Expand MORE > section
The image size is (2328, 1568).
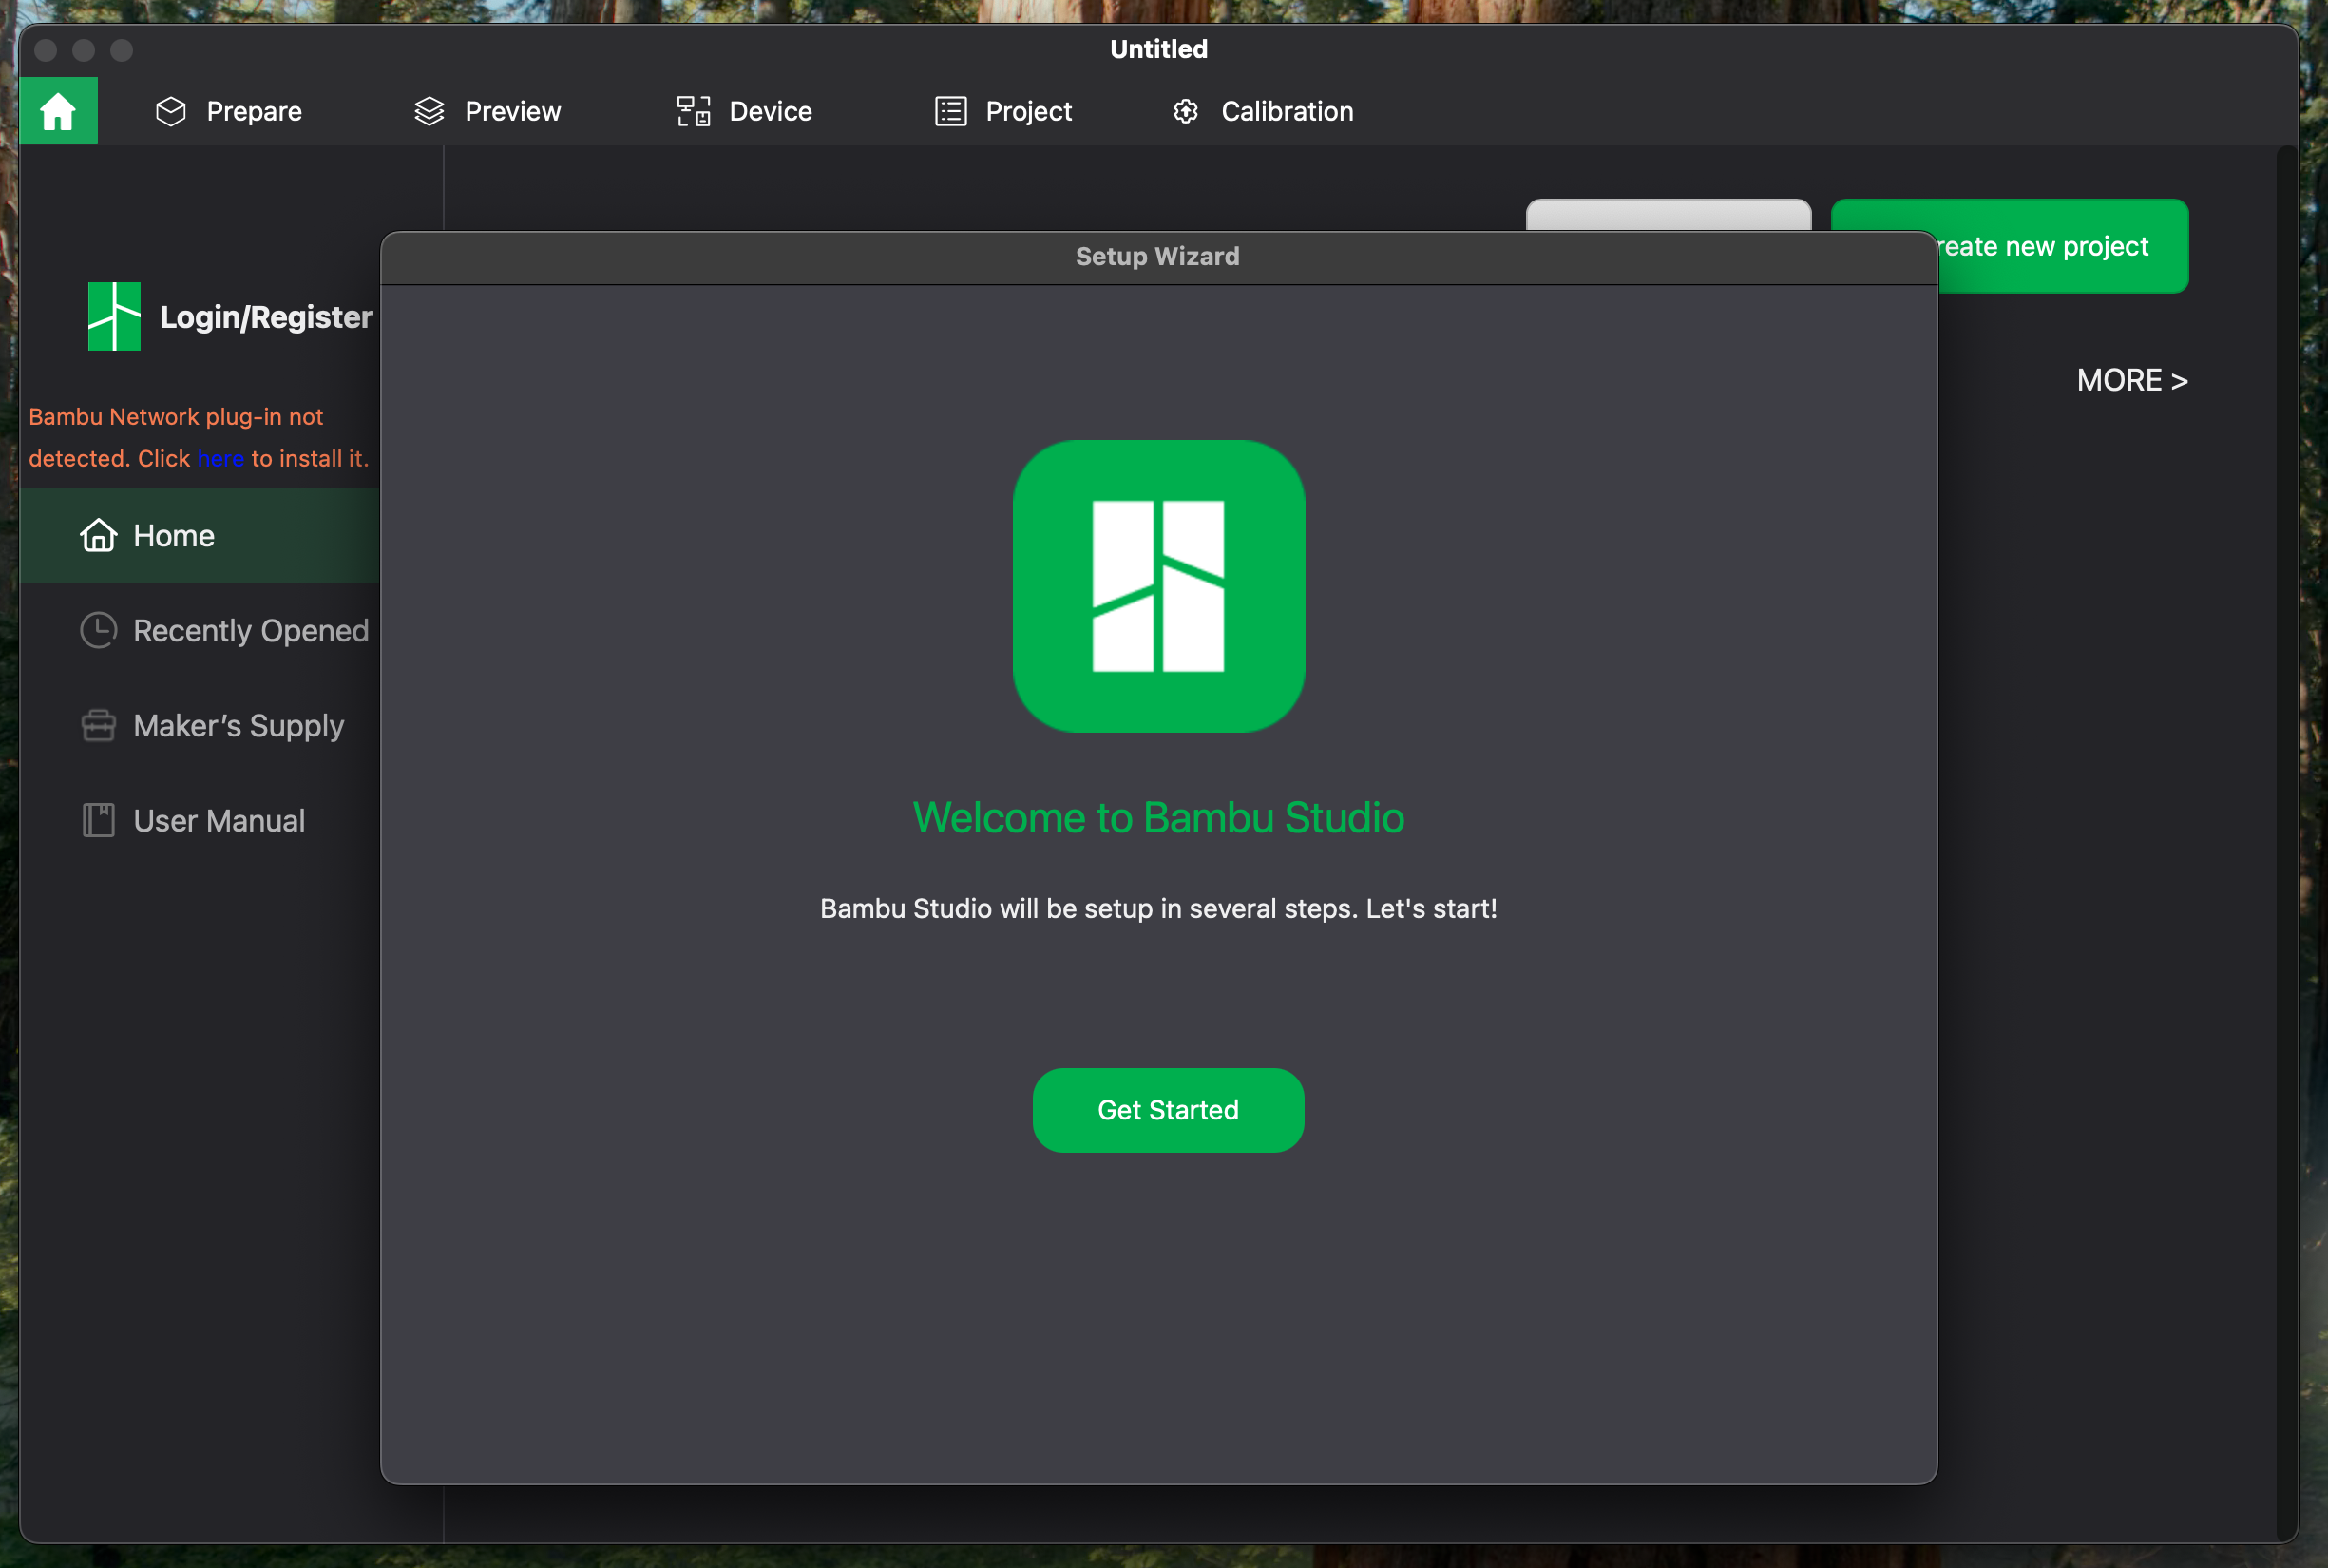[2131, 380]
